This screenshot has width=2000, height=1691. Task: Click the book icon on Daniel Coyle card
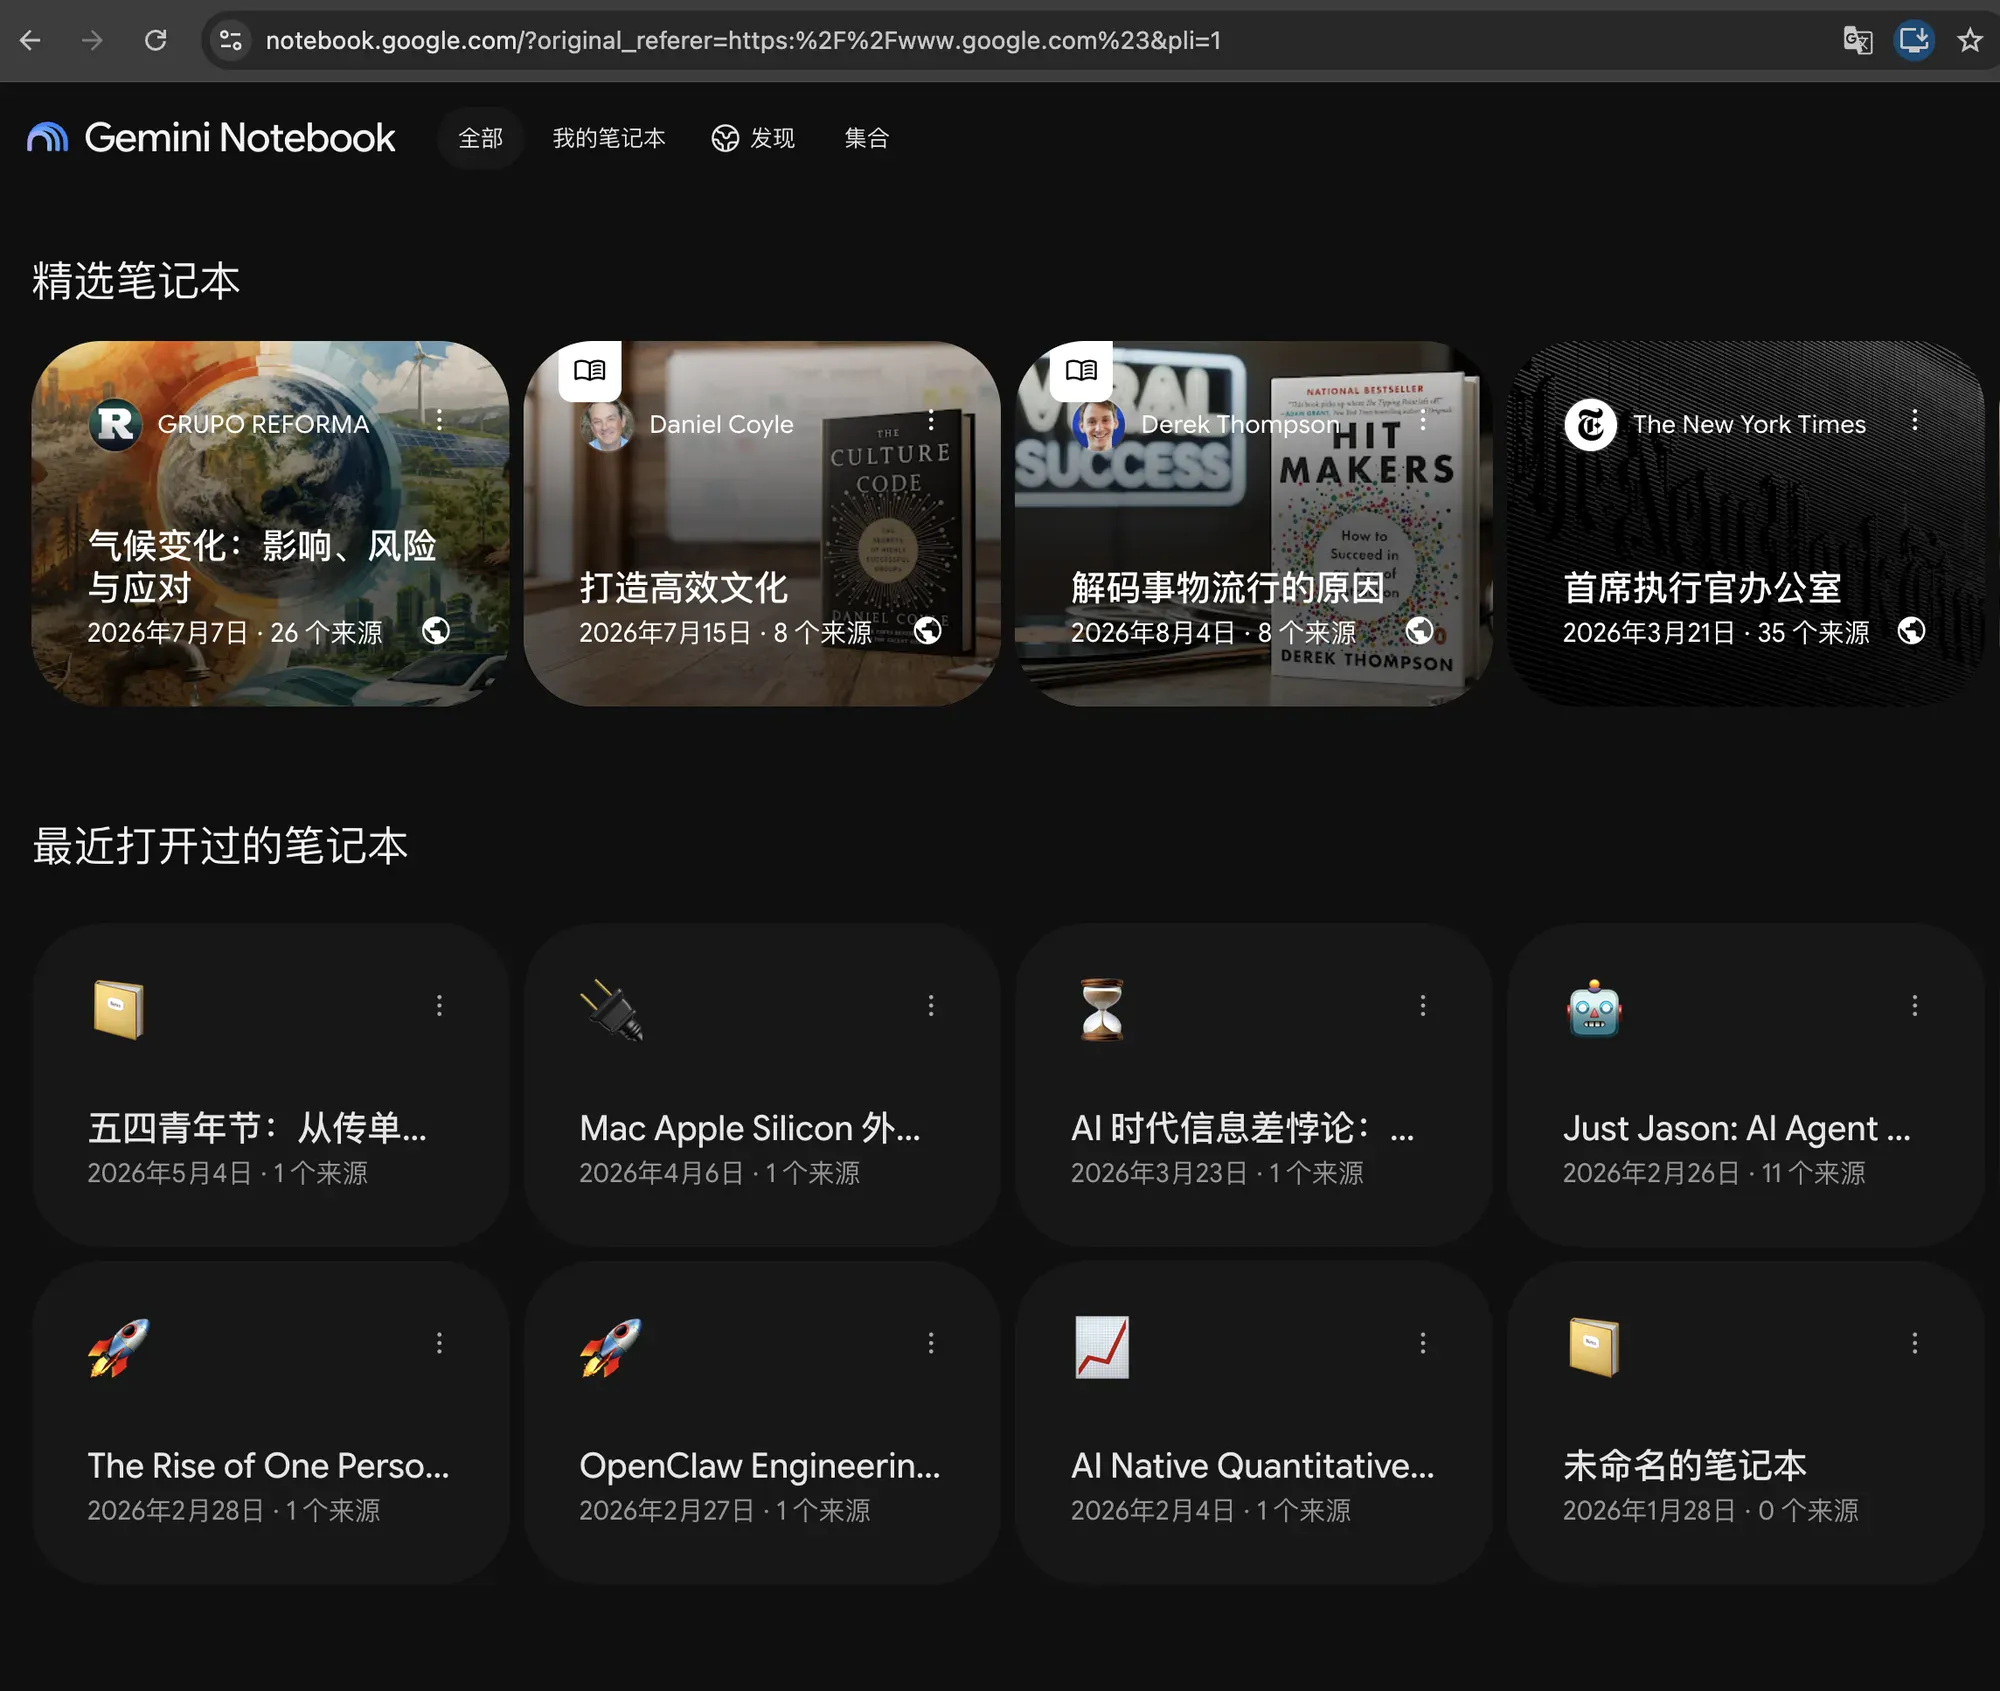590,370
